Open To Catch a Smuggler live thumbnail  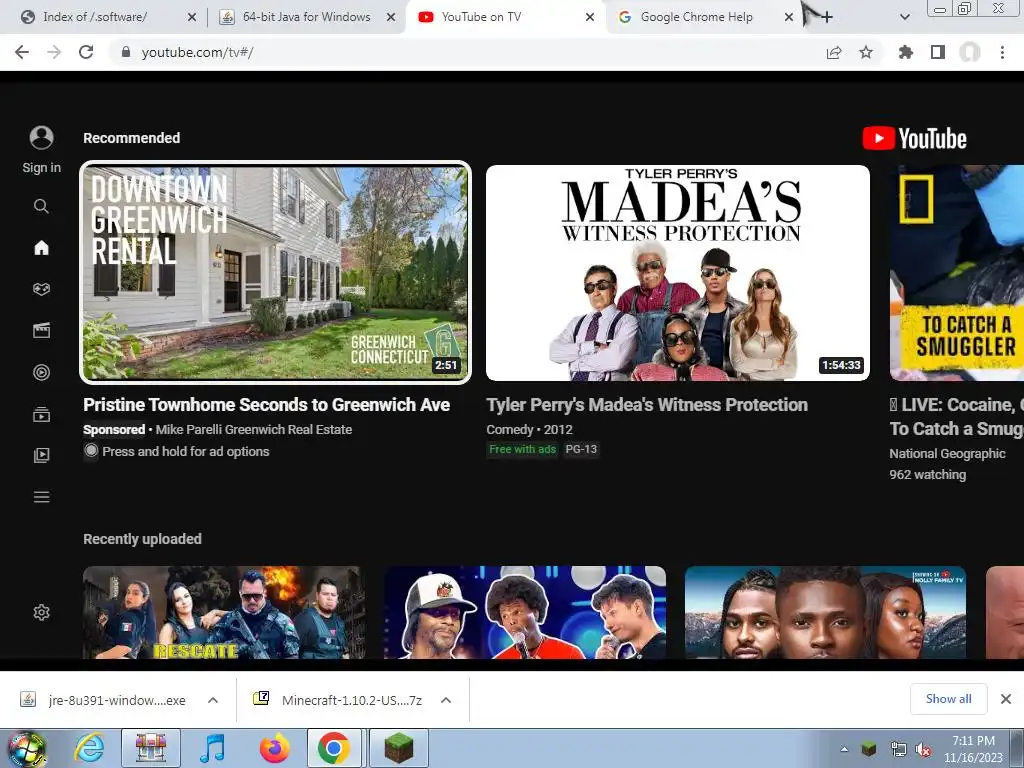(x=957, y=272)
